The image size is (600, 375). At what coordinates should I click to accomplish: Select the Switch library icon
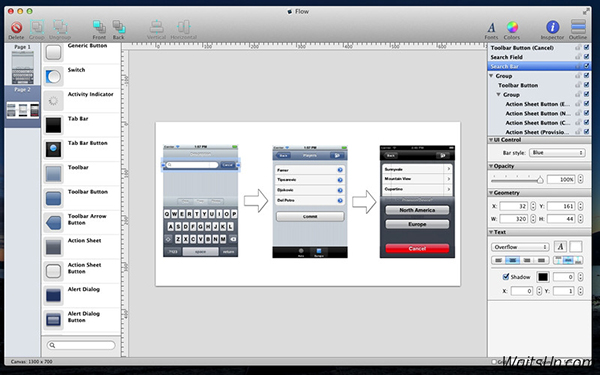(x=53, y=77)
